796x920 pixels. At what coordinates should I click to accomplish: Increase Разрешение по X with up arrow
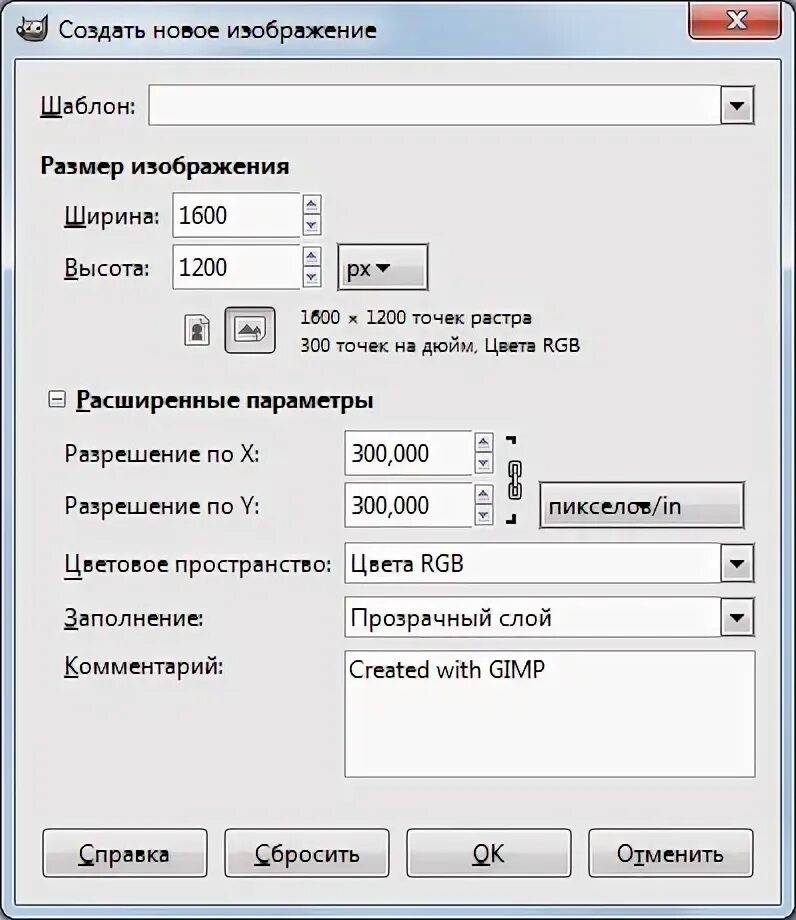click(483, 443)
